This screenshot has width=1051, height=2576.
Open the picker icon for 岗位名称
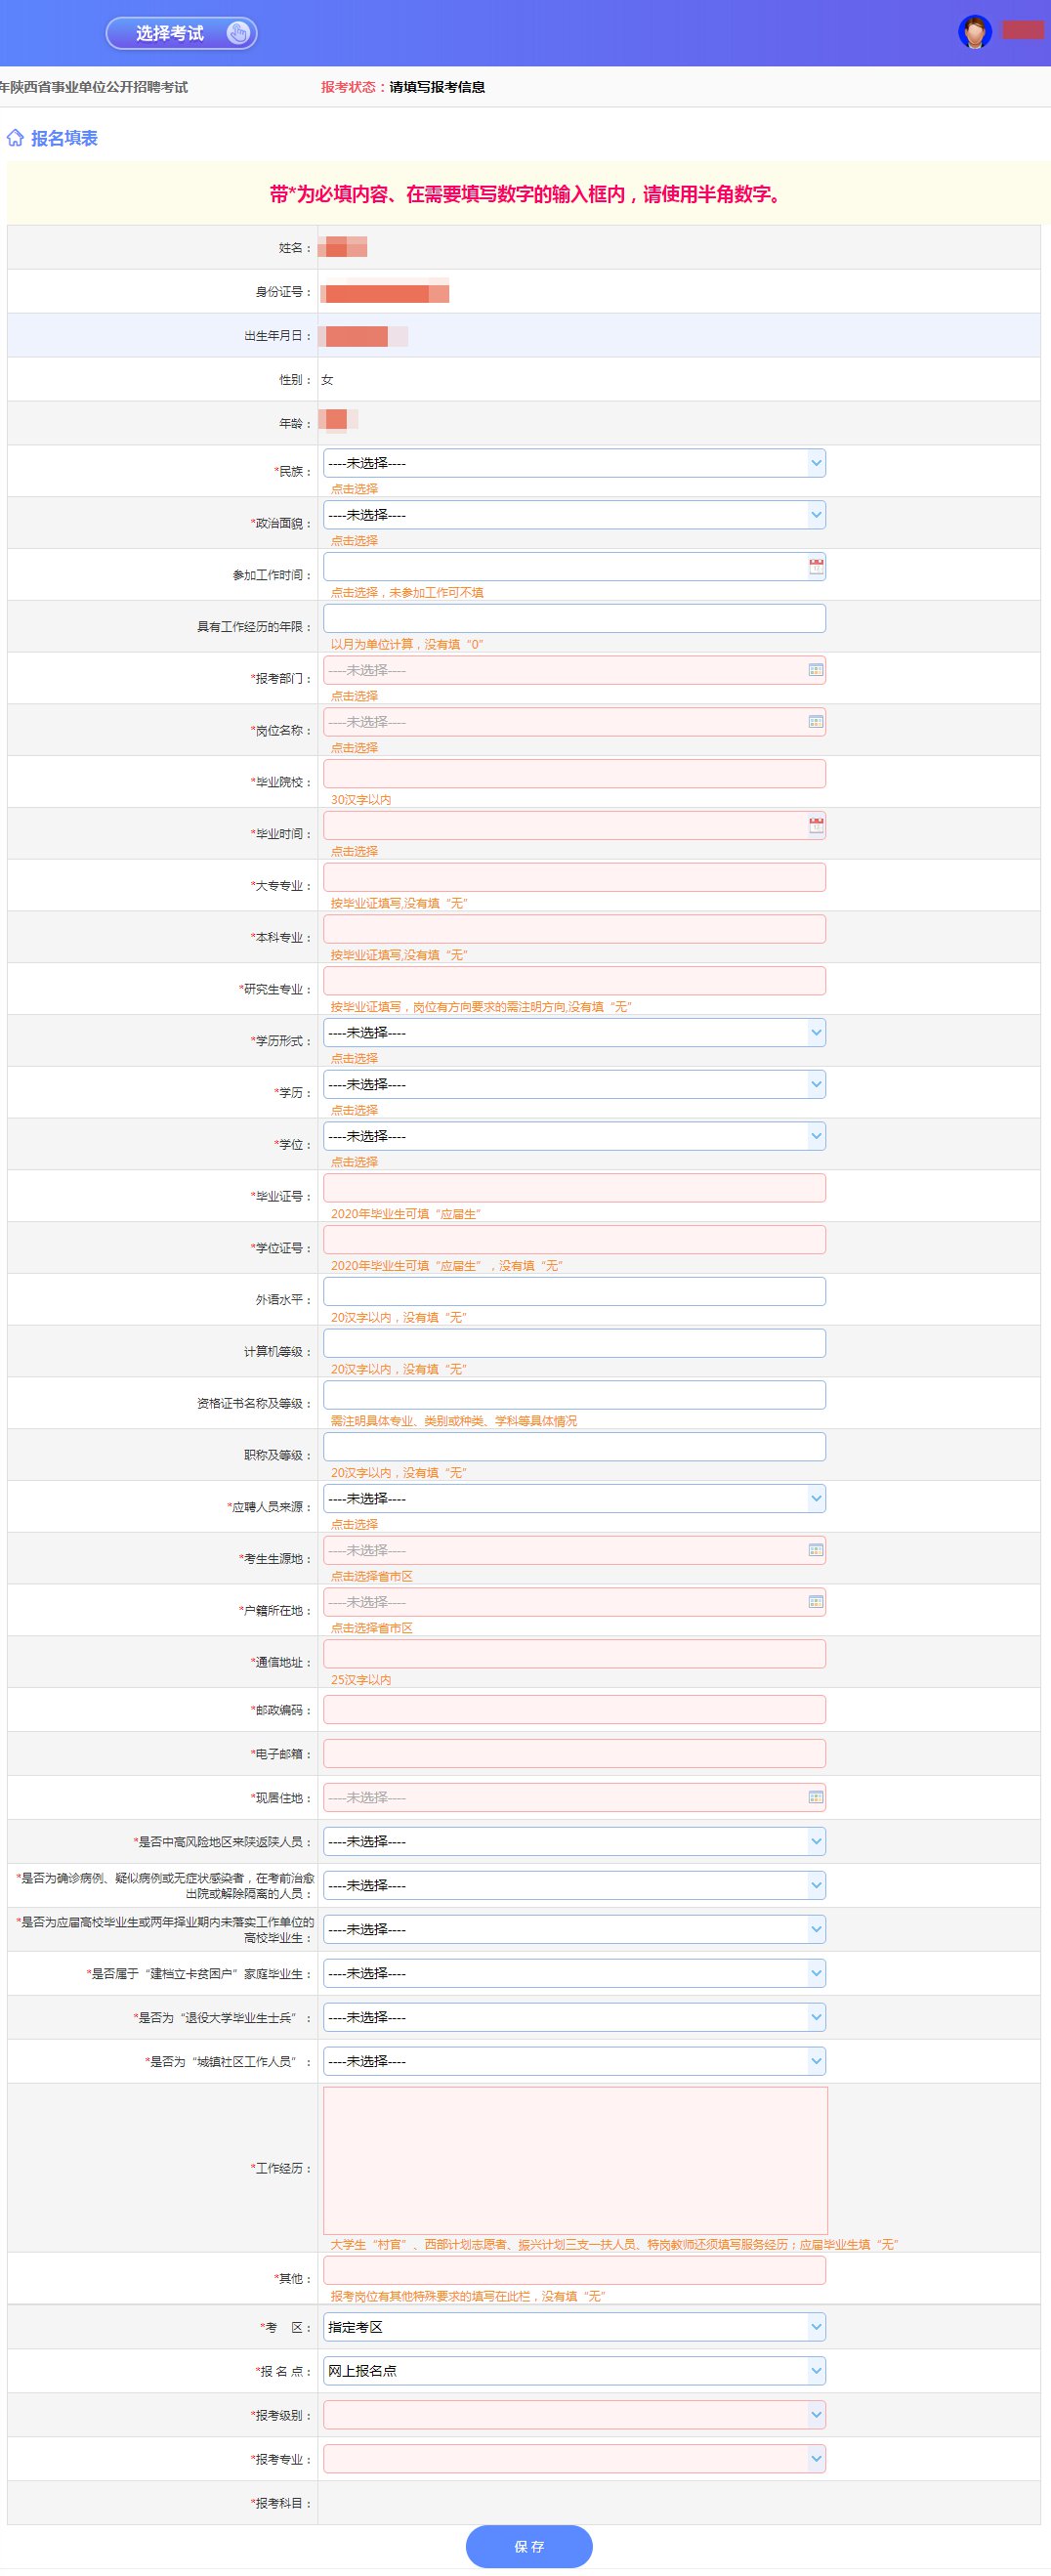coord(816,722)
